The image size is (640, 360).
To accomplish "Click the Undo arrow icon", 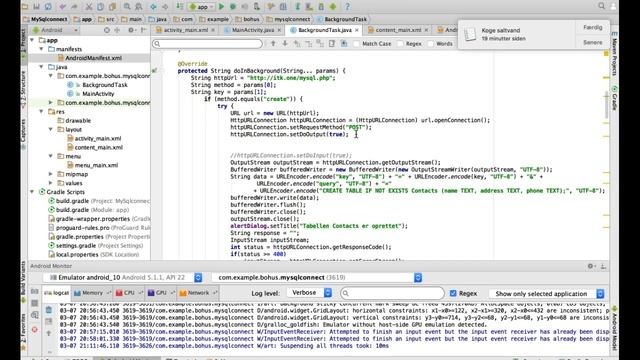I will tap(62, 7).
